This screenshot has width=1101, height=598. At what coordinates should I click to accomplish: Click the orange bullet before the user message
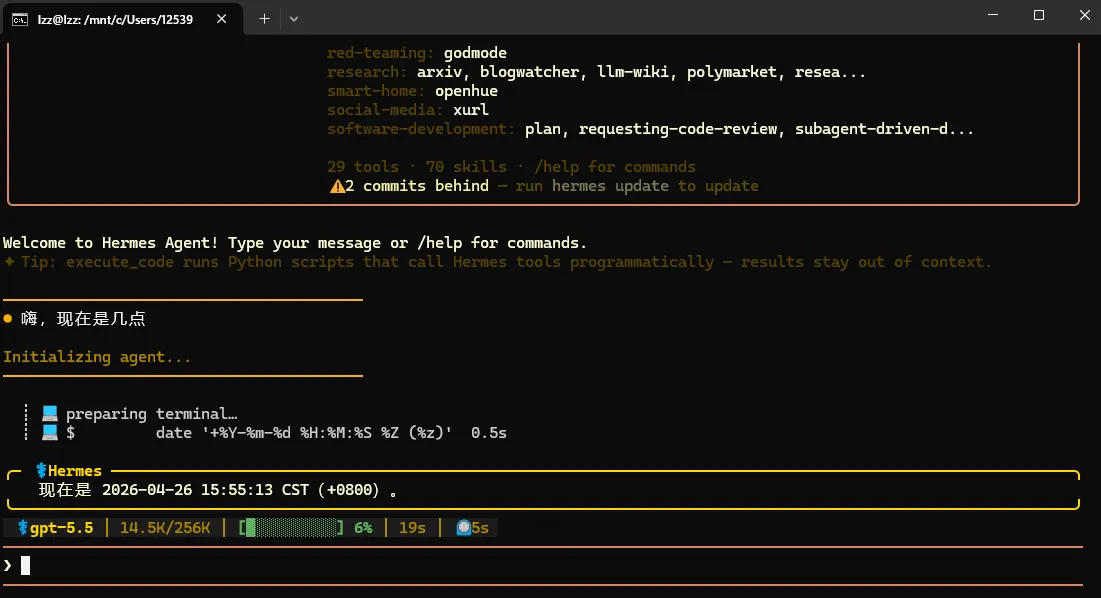8,319
